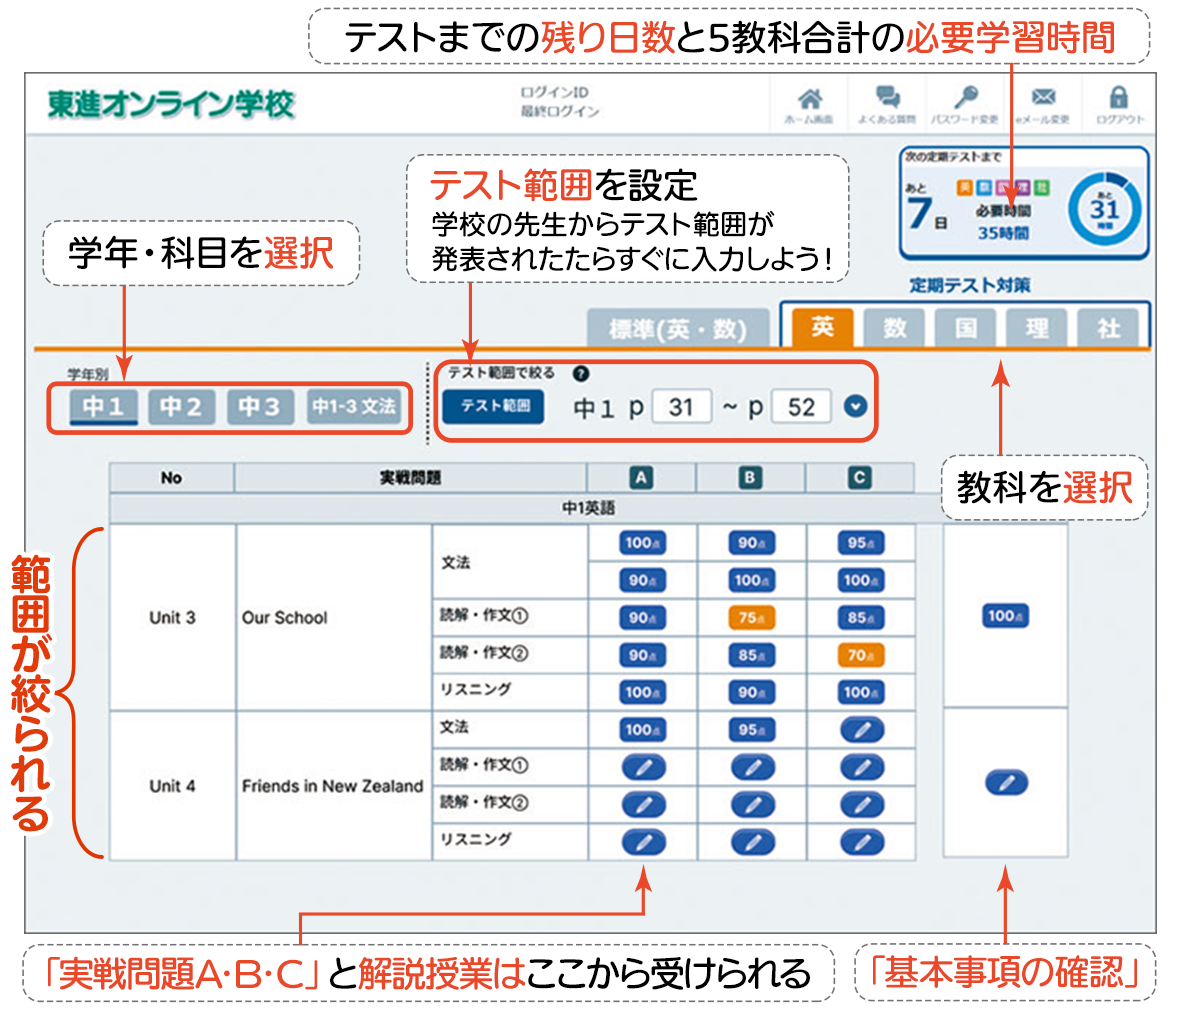The height and width of the screenshot is (1010, 1180).
Task: Click the ホーム画面 home icon
Action: point(810,103)
